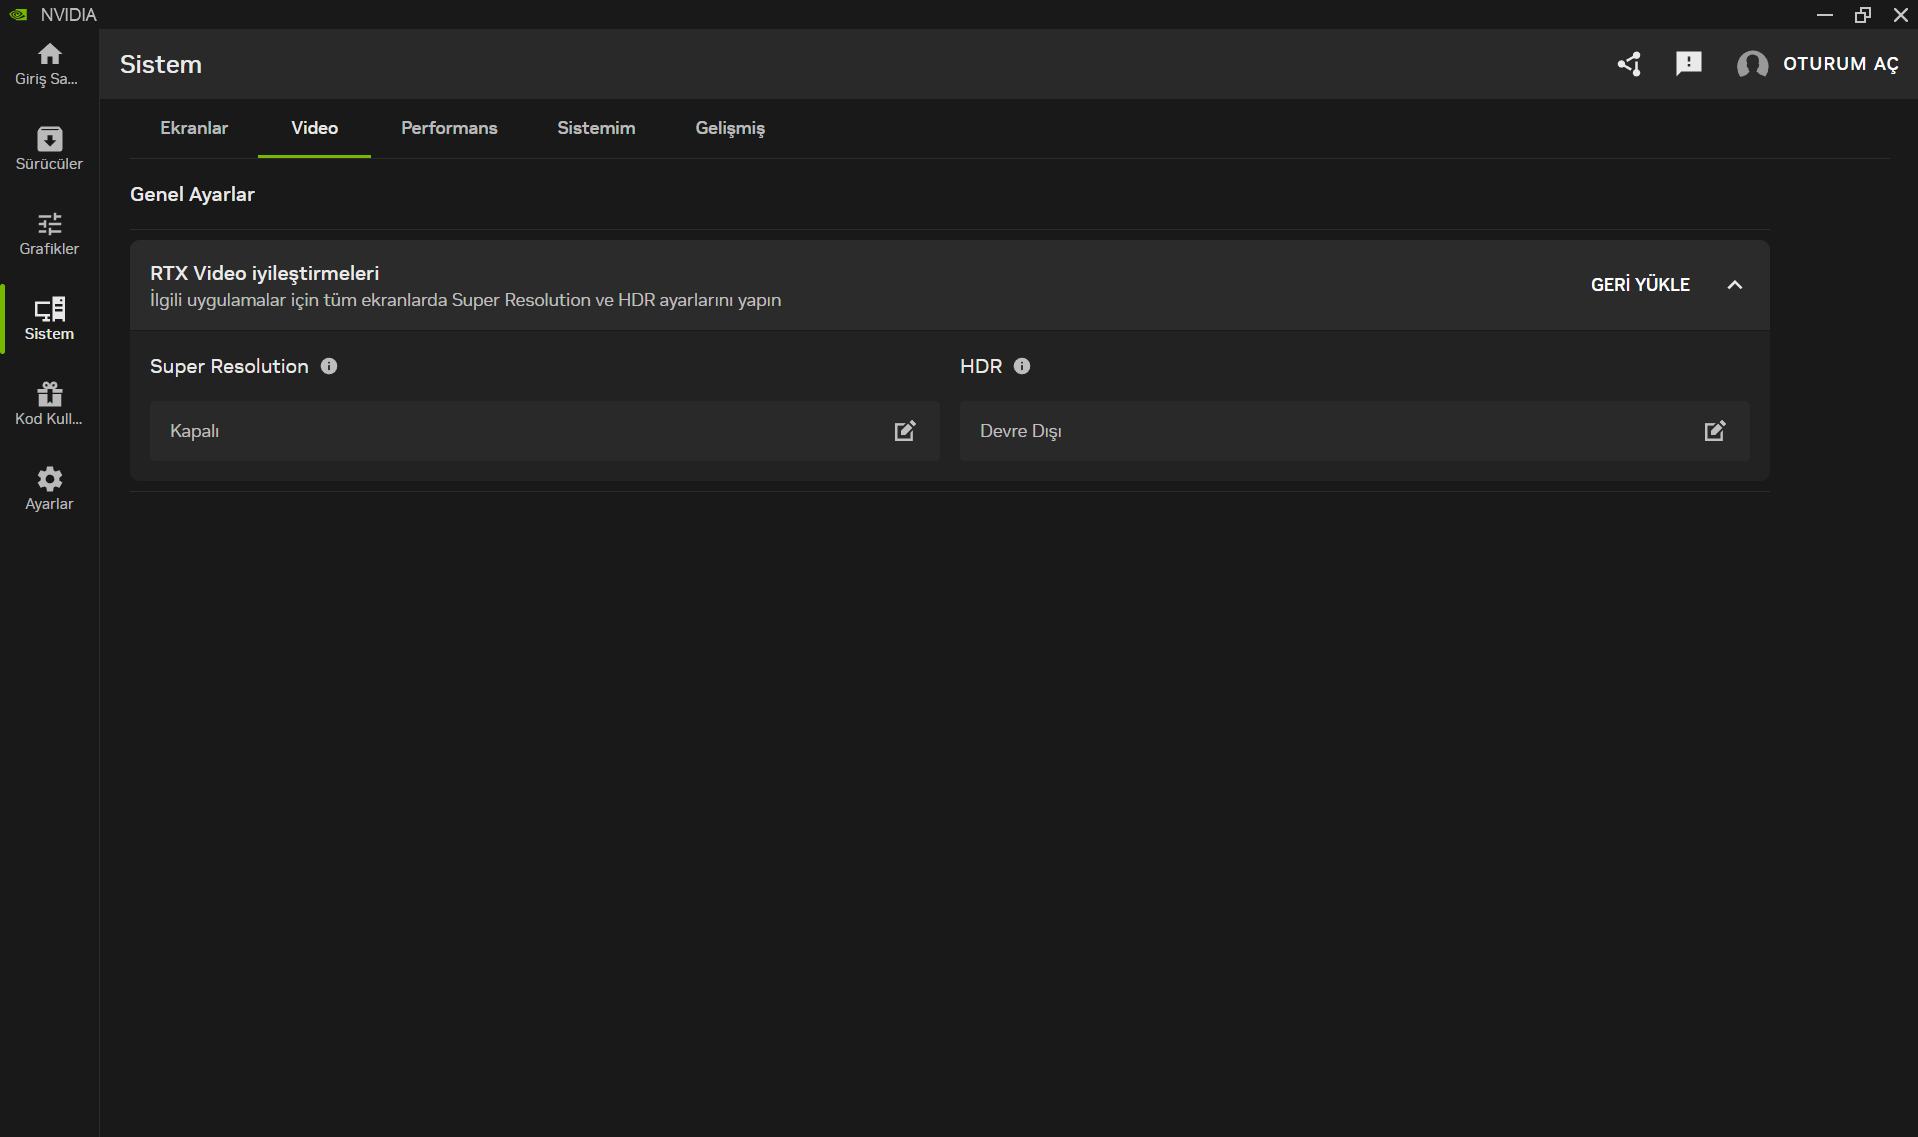
Task: Click the Devre Dışı HDR field
Action: tap(1355, 431)
